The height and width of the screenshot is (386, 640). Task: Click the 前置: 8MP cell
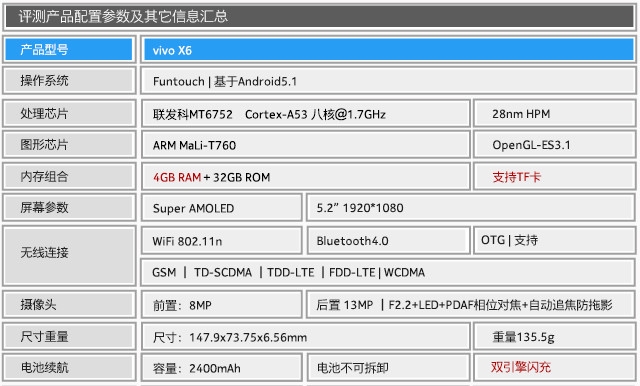pos(222,305)
